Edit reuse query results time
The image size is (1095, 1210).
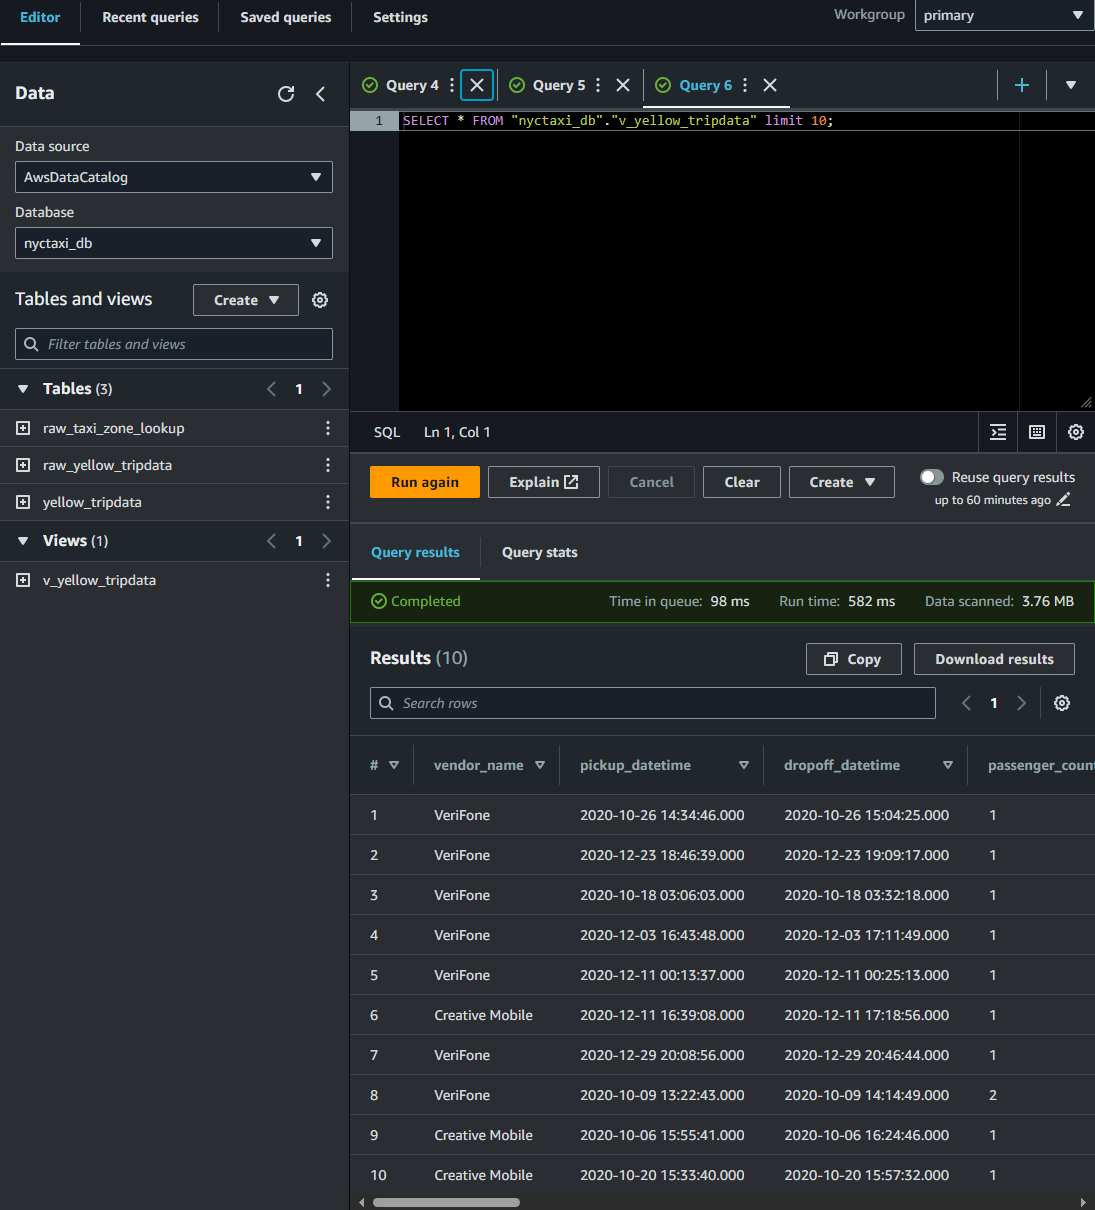pyautogui.click(x=1064, y=500)
